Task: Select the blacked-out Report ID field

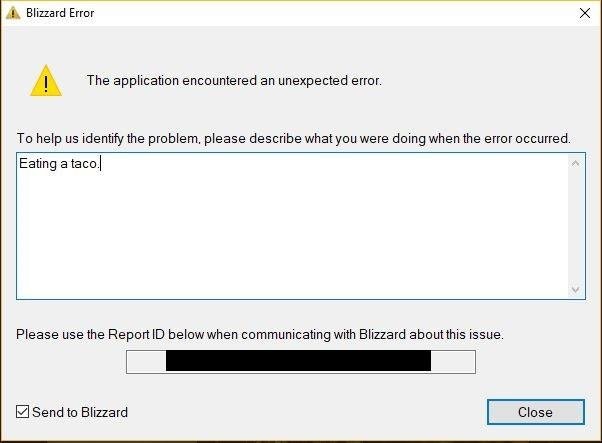Action: (298, 361)
